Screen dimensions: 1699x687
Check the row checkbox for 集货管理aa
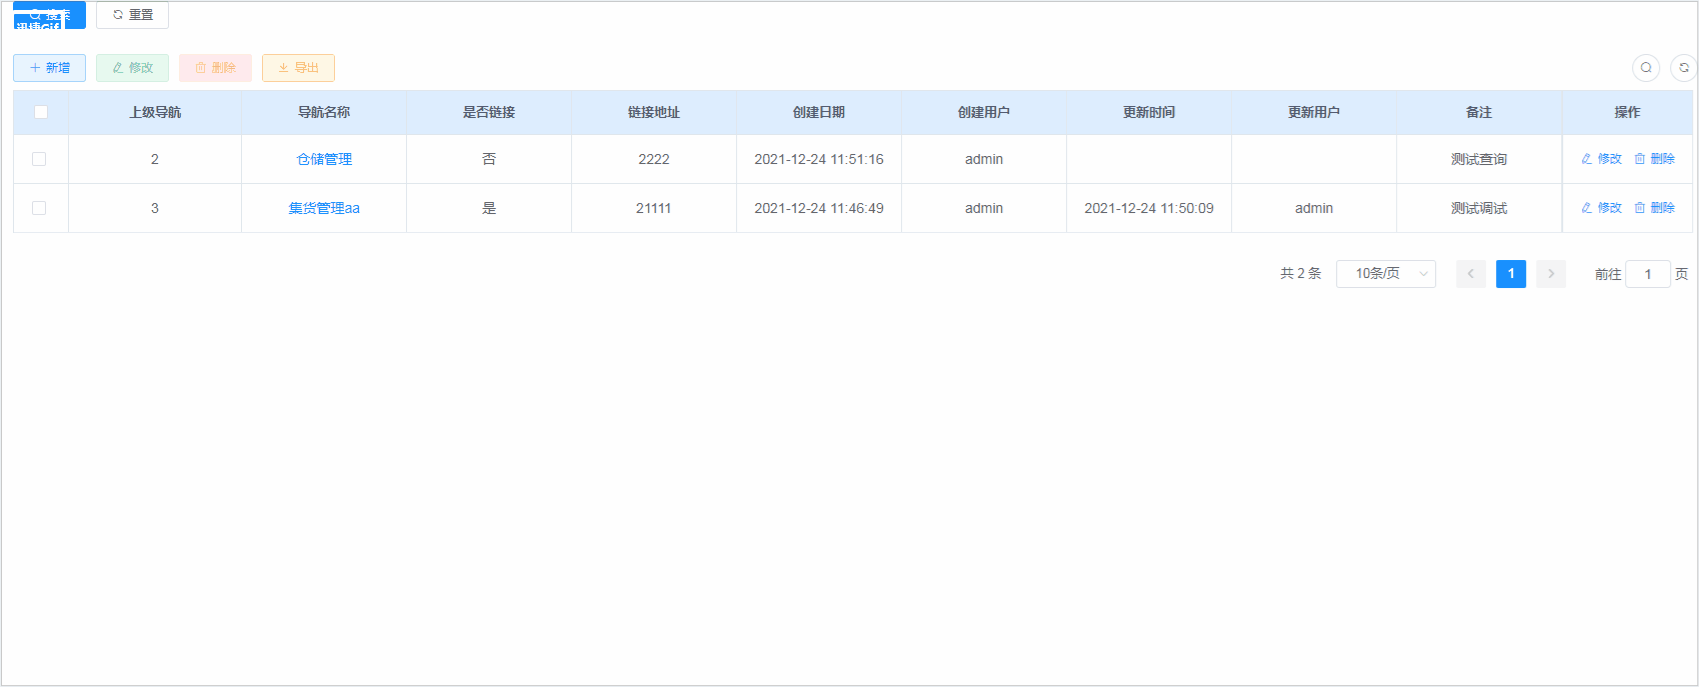[39, 208]
